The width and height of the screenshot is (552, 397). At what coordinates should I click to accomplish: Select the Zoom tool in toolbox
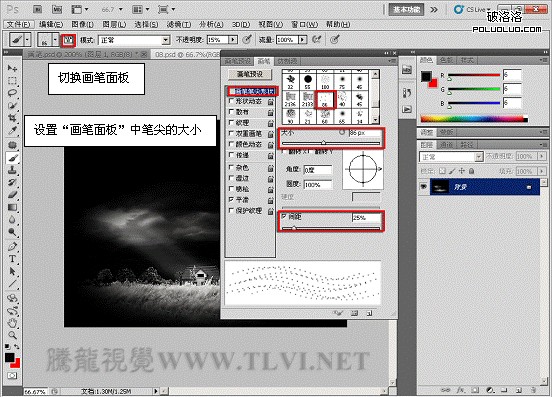[12, 335]
